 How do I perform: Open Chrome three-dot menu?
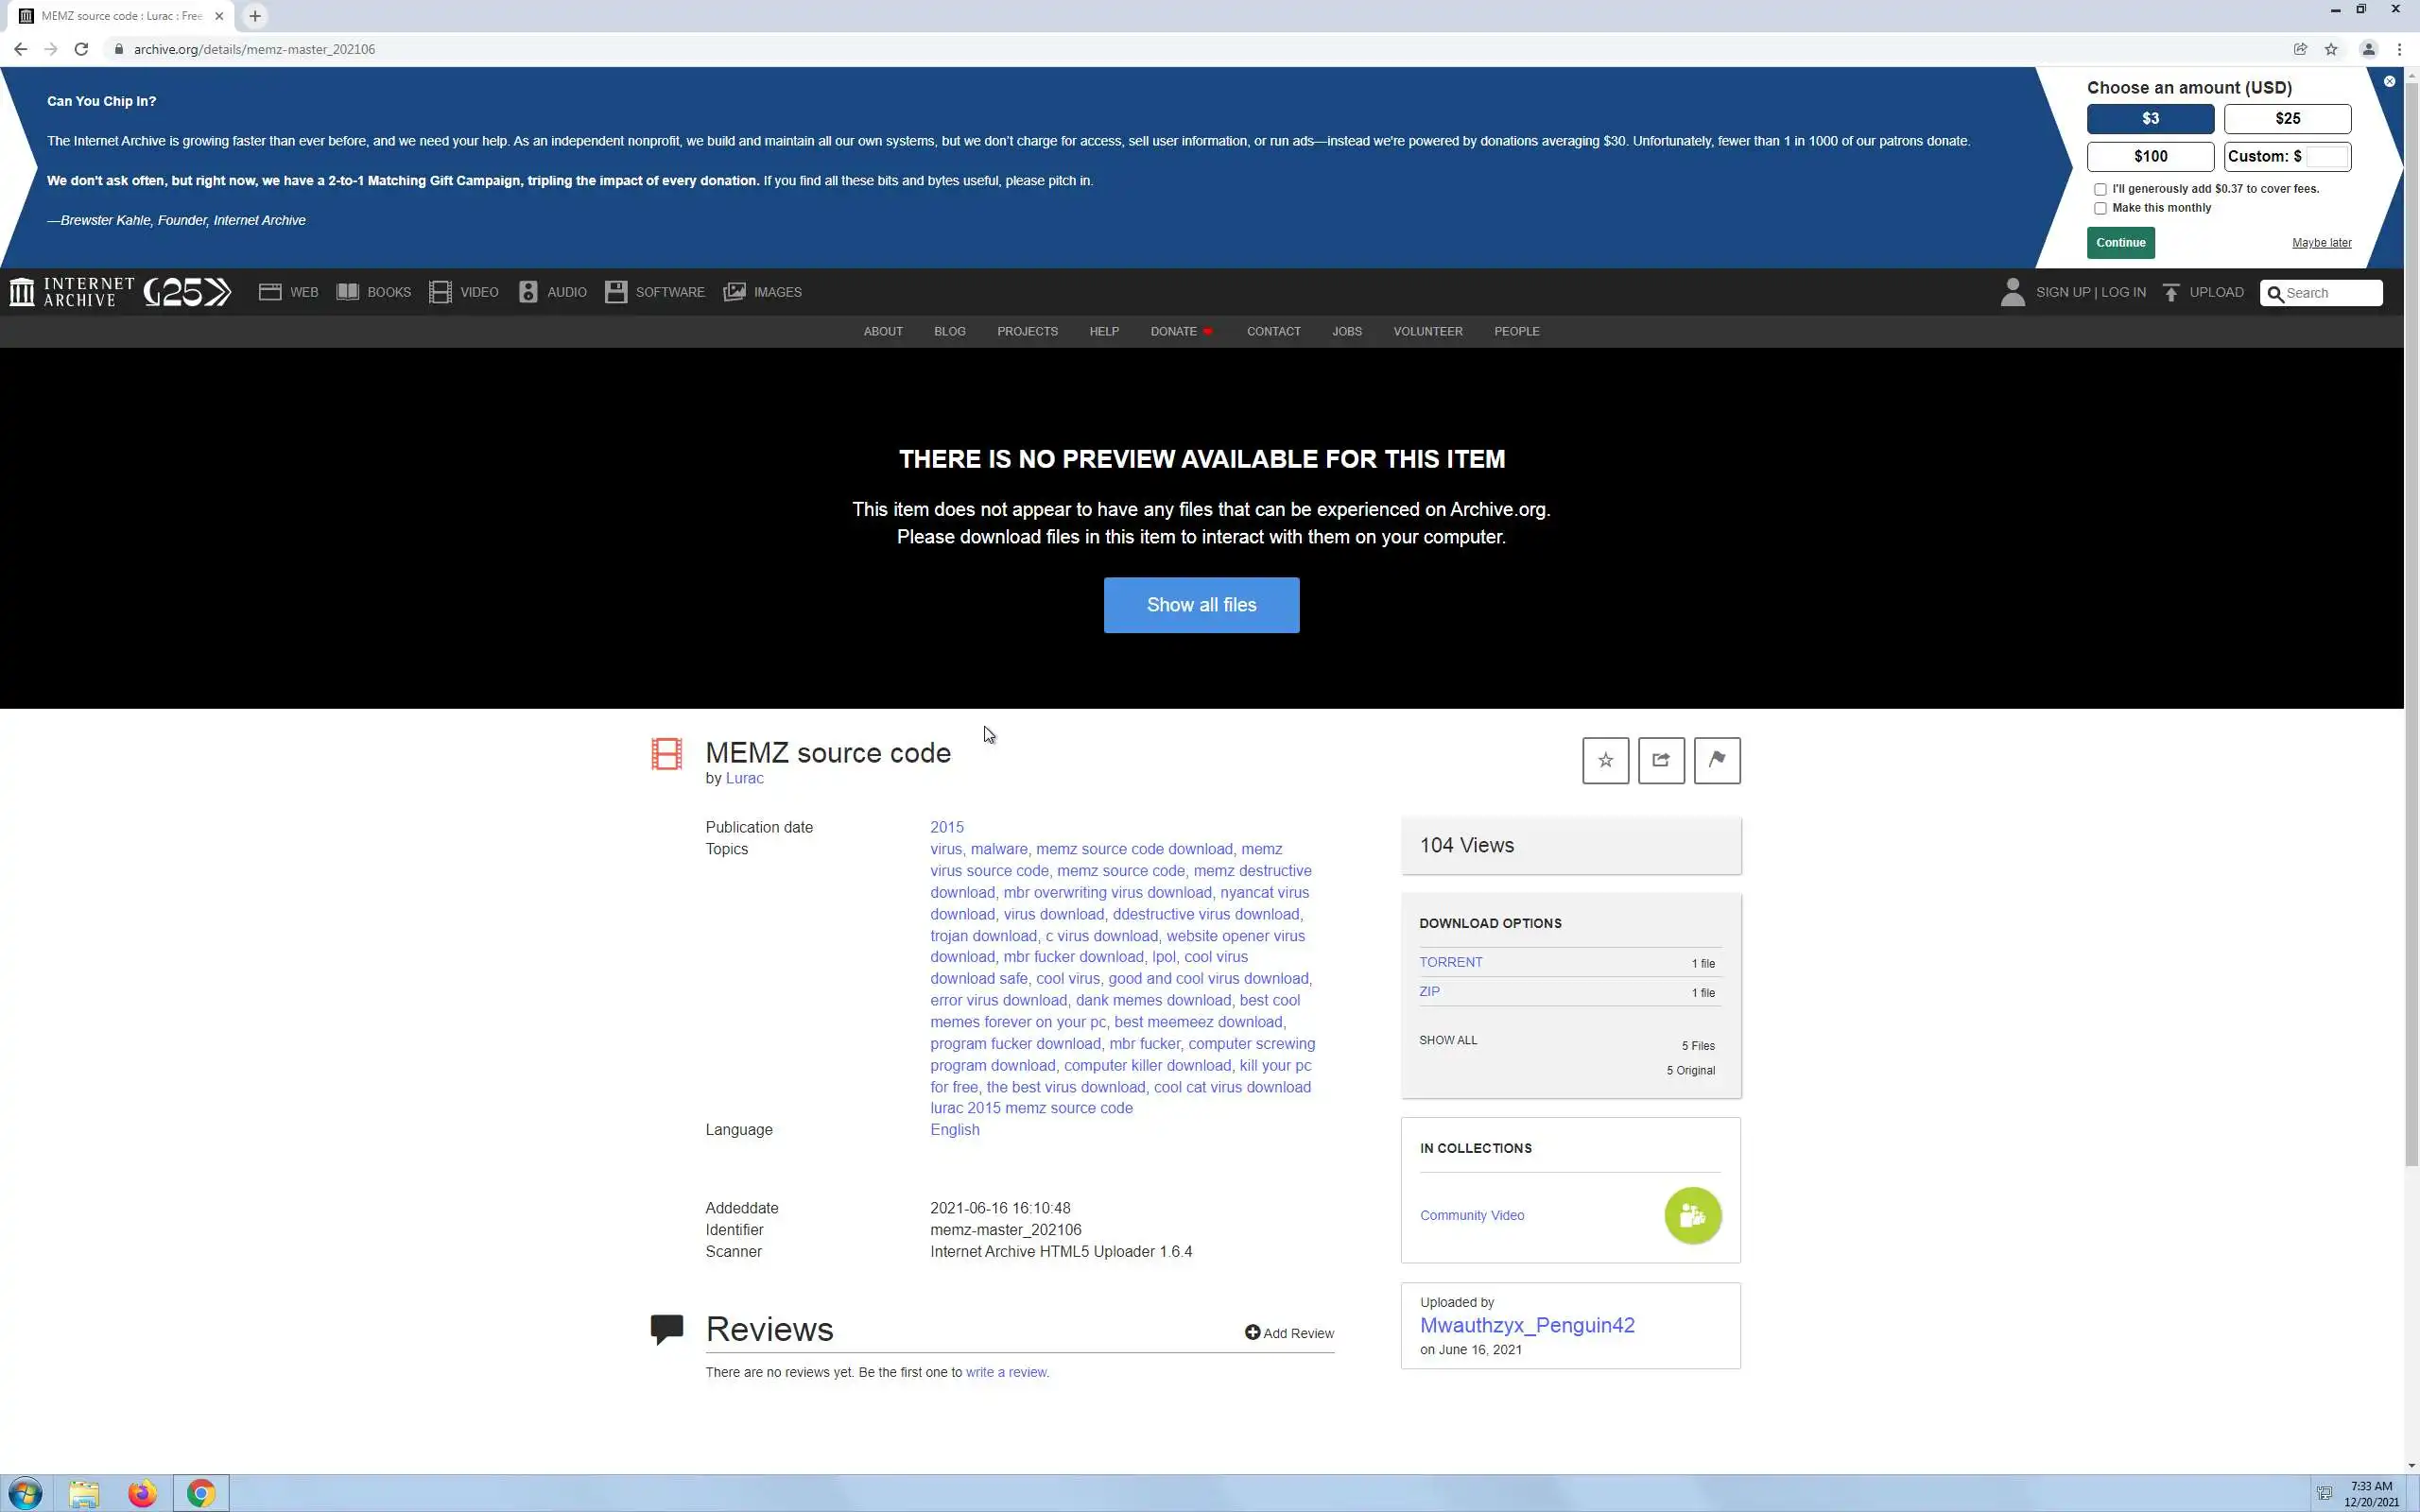click(2399, 49)
